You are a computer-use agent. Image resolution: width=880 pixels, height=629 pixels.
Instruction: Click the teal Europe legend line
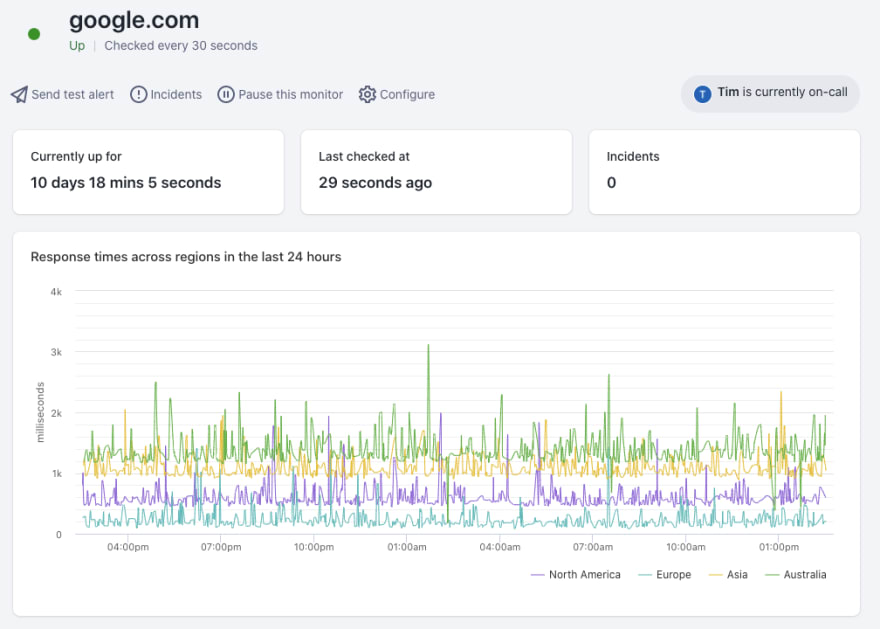click(x=645, y=575)
